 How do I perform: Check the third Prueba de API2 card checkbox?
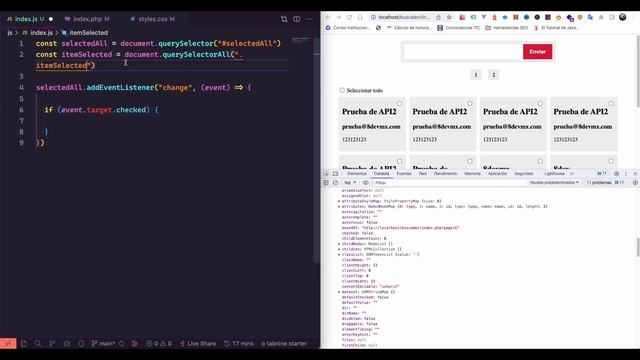[x=540, y=104]
